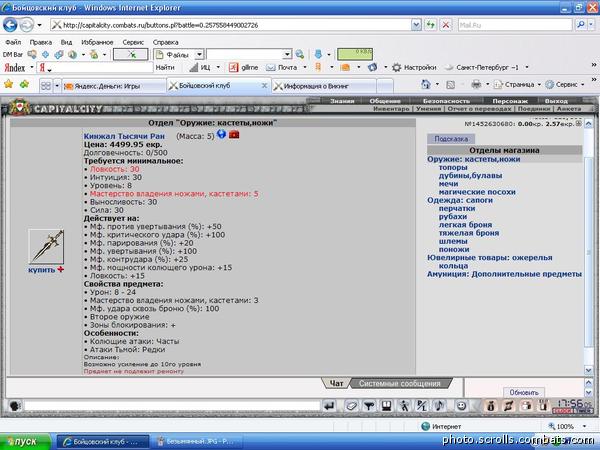
Task: Click the dagger item thumbnail
Action: click(46, 247)
